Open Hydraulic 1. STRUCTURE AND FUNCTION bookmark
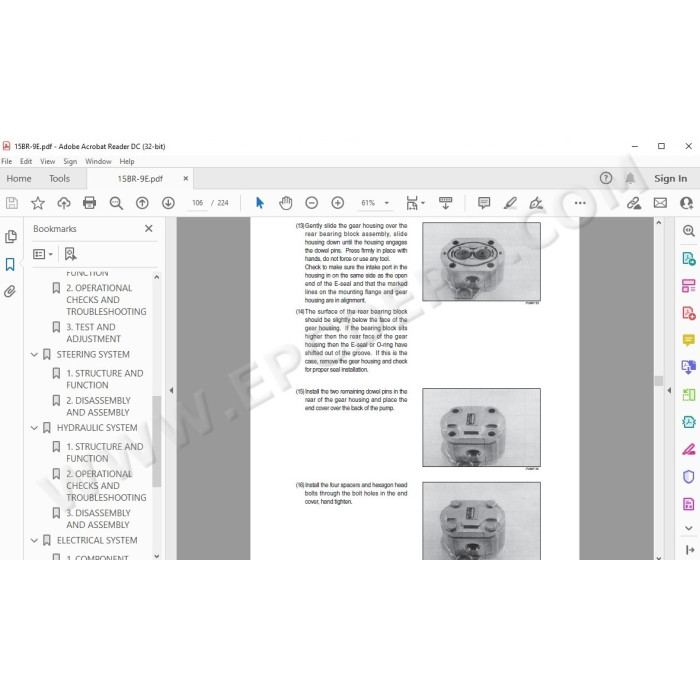 tap(105, 452)
